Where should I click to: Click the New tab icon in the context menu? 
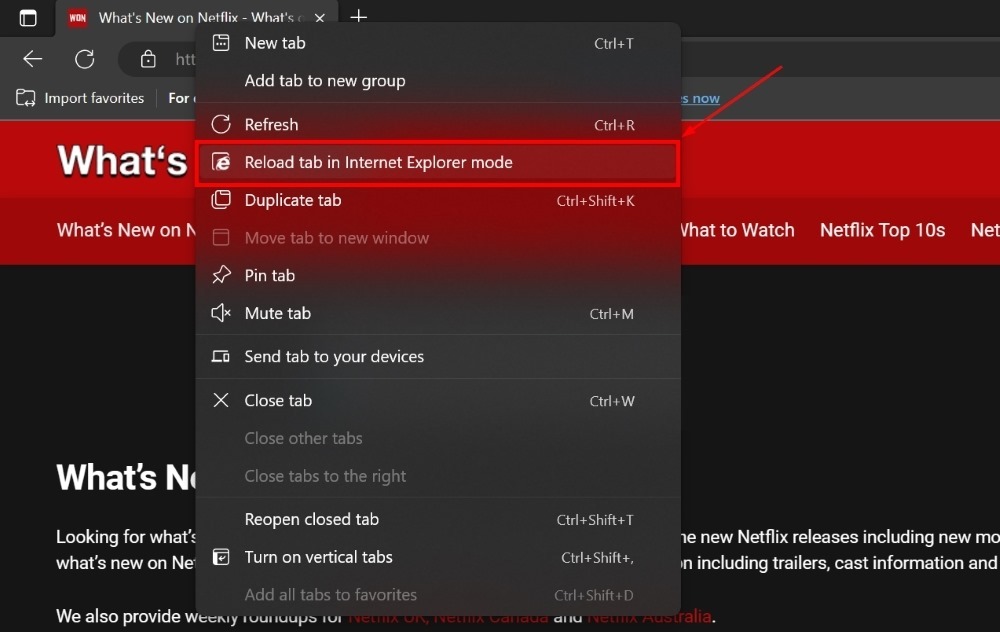pos(220,42)
